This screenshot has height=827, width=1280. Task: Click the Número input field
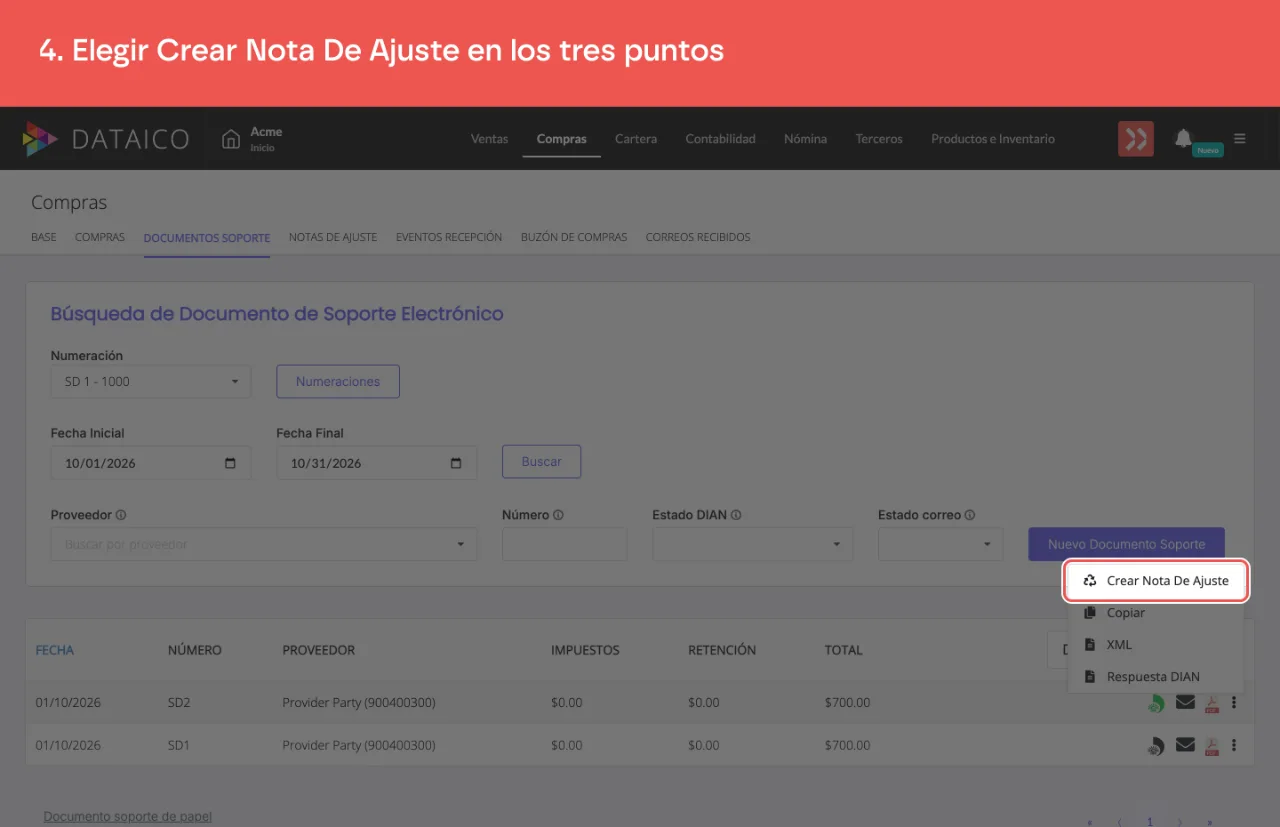coord(565,544)
